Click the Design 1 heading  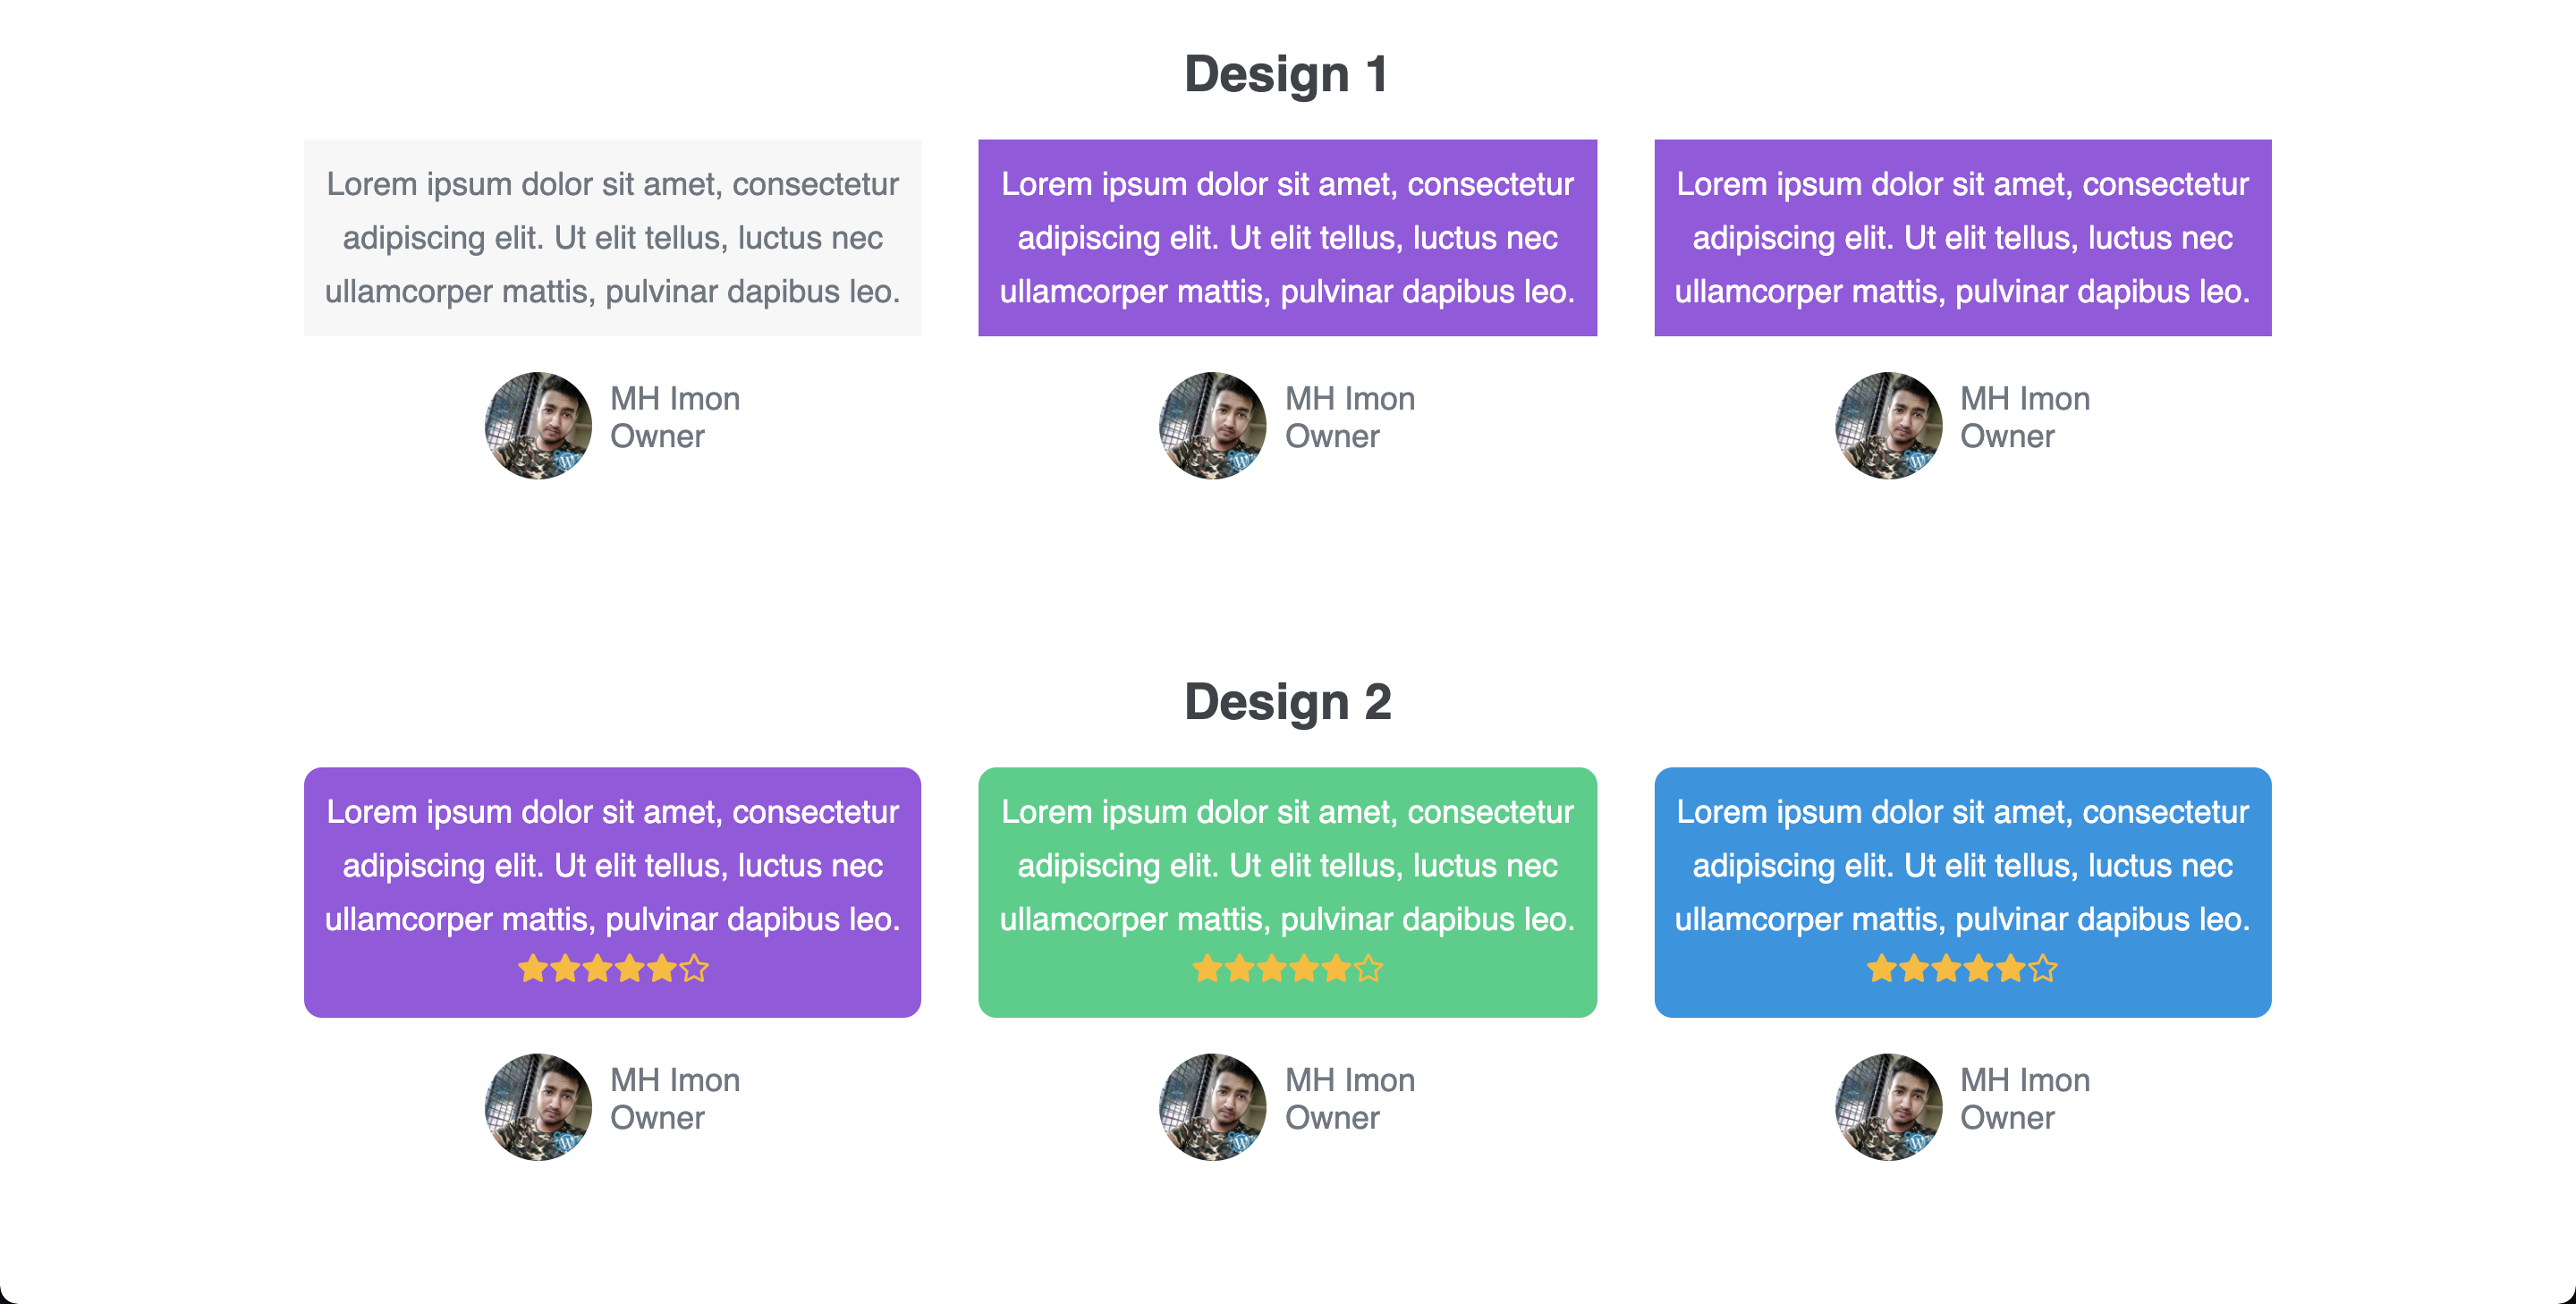click(1287, 74)
